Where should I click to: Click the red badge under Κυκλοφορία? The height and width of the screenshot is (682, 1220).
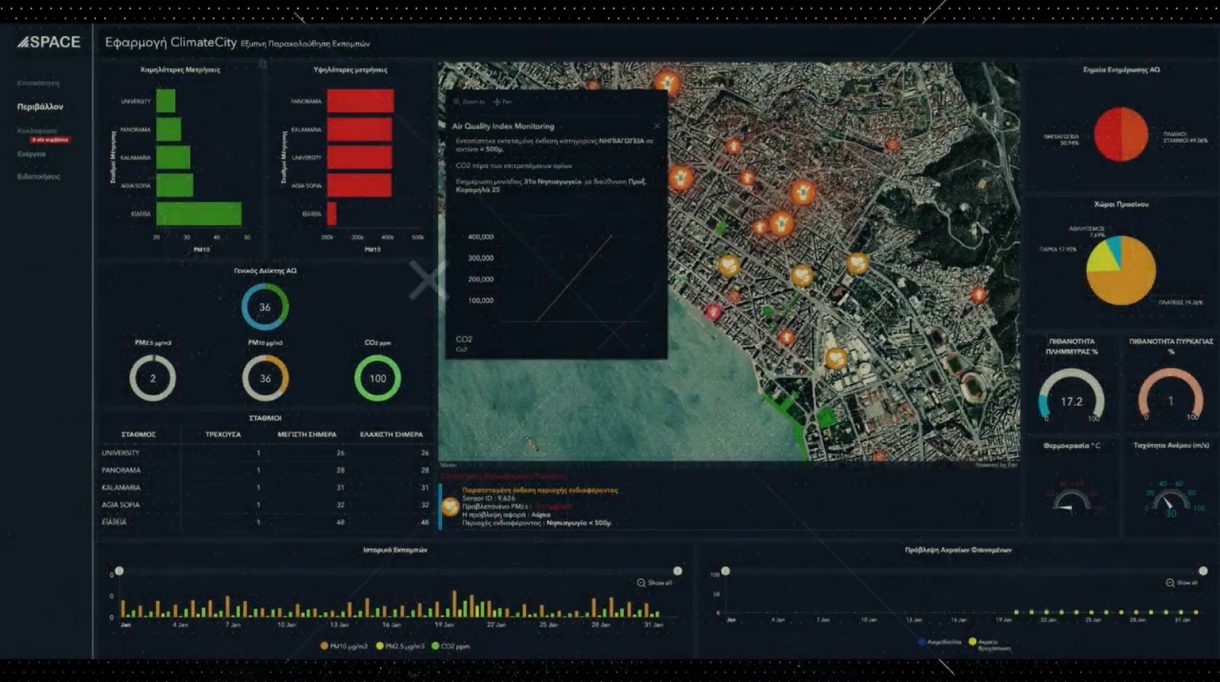pyautogui.click(x=49, y=140)
